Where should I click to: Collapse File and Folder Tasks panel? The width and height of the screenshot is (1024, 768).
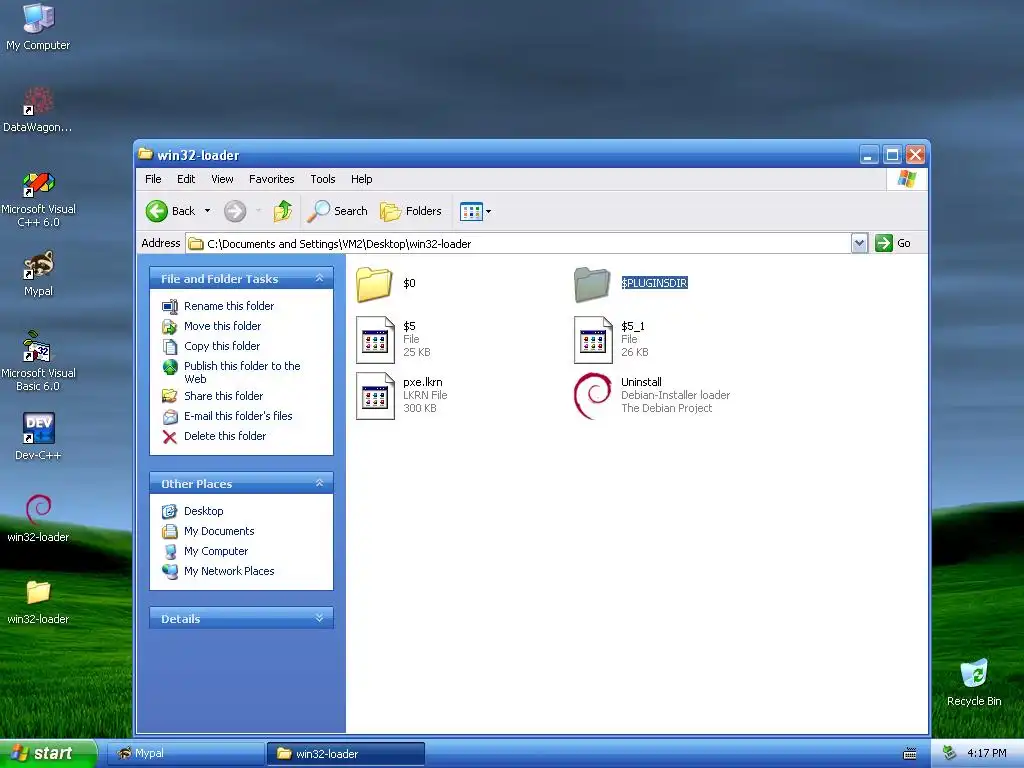tap(319, 278)
